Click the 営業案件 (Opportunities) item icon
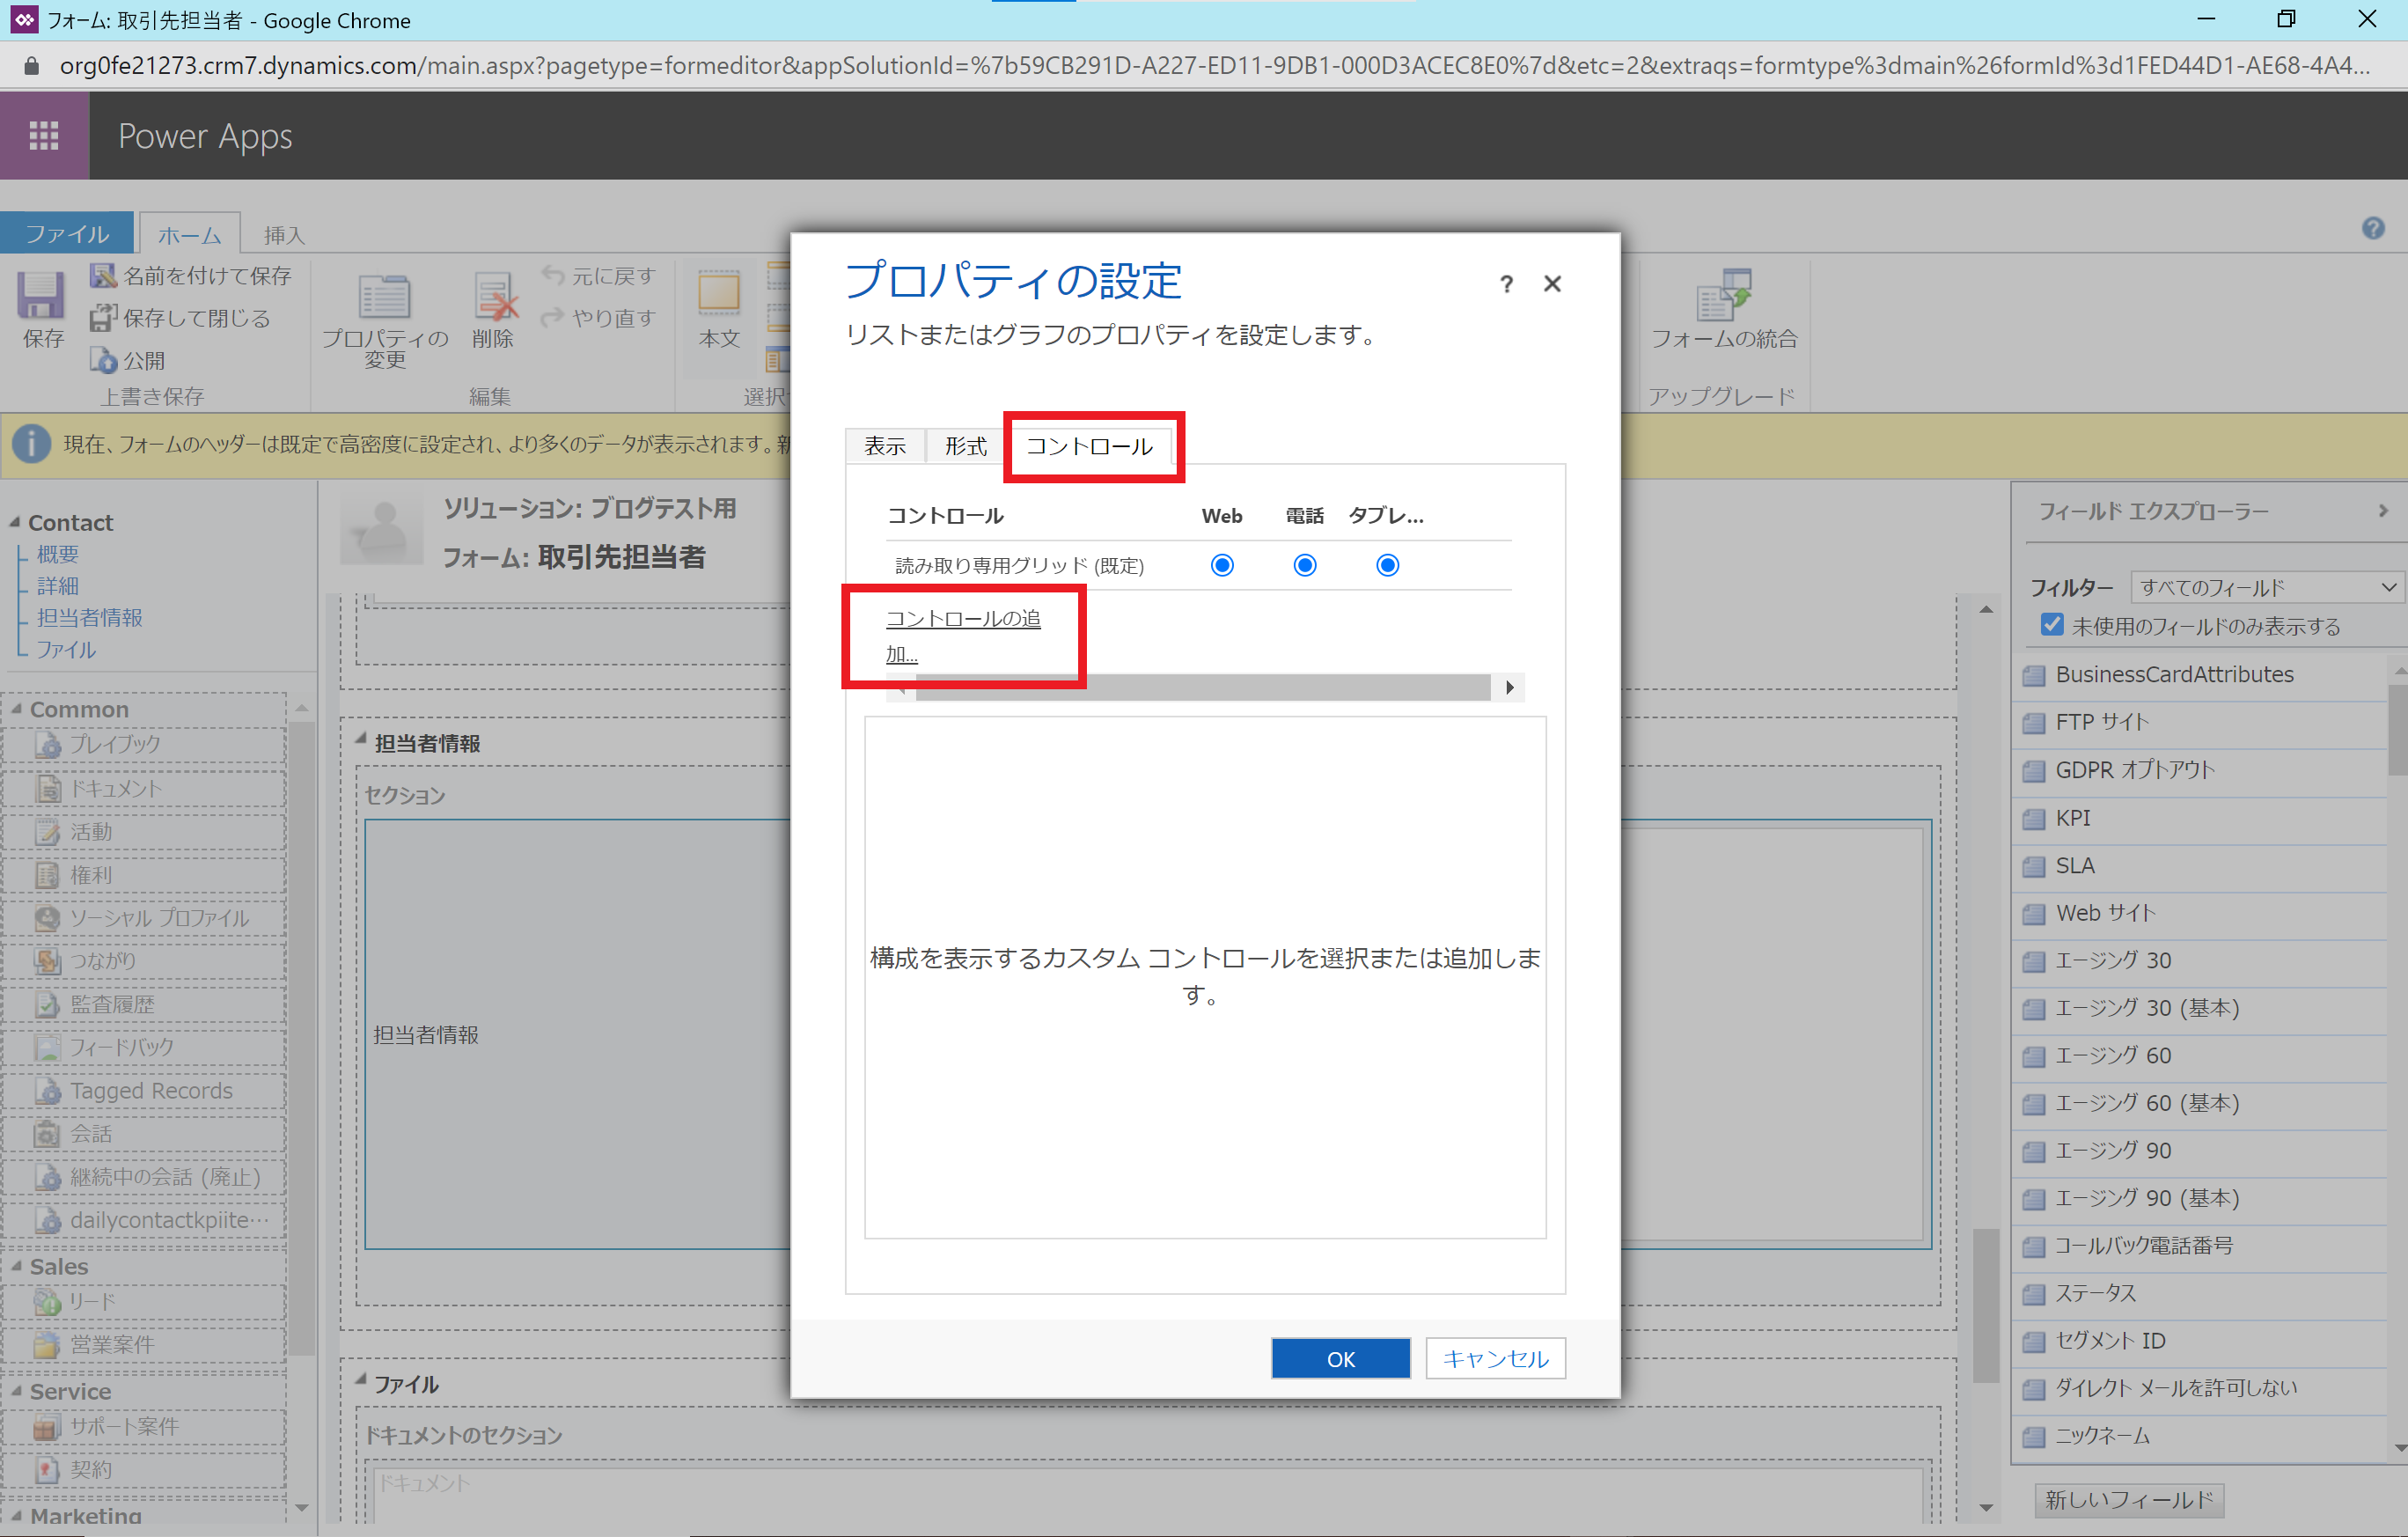The width and height of the screenshot is (2408, 1537). (48, 1344)
